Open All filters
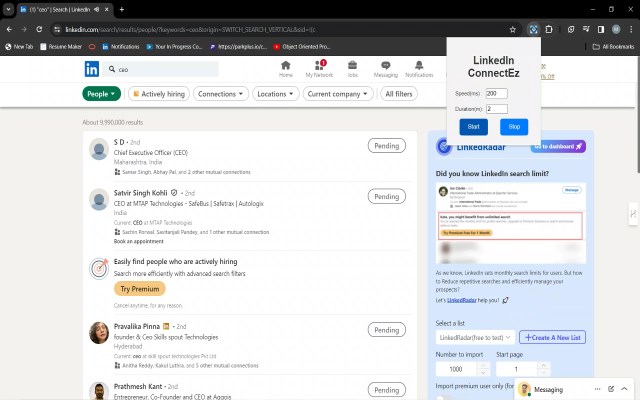The height and width of the screenshot is (400, 640). point(399,94)
